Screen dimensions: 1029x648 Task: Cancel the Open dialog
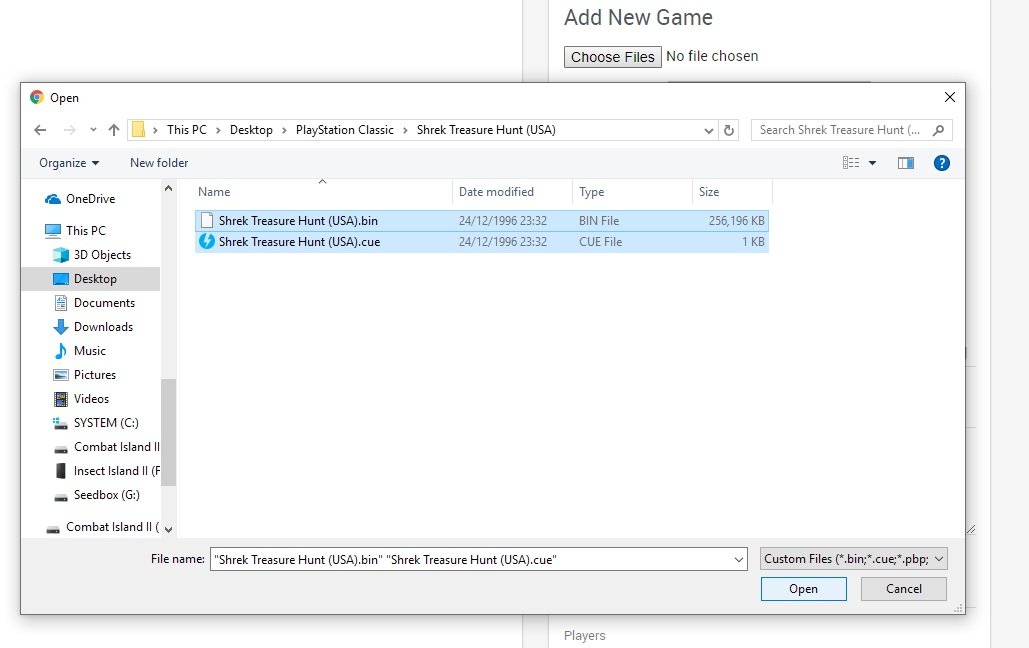[x=904, y=589]
